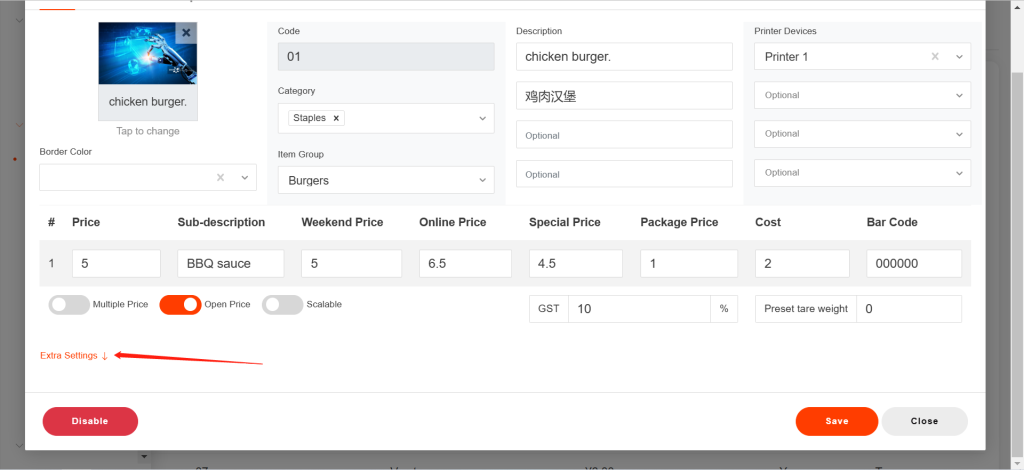Turn off the Open Price switch
This screenshot has height=470, width=1024.
click(180, 305)
